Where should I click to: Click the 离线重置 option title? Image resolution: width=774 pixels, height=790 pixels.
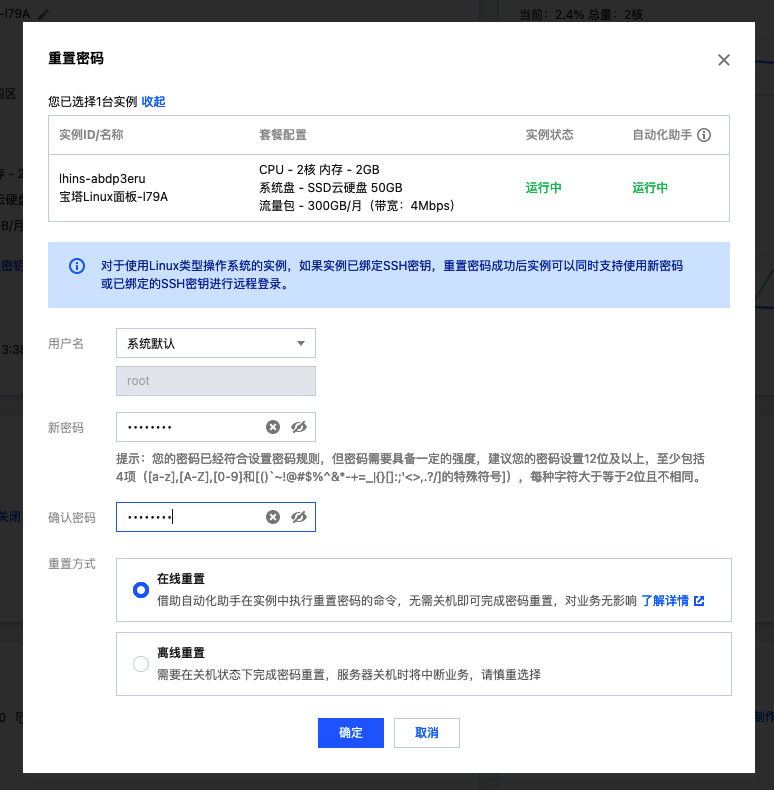(181, 653)
